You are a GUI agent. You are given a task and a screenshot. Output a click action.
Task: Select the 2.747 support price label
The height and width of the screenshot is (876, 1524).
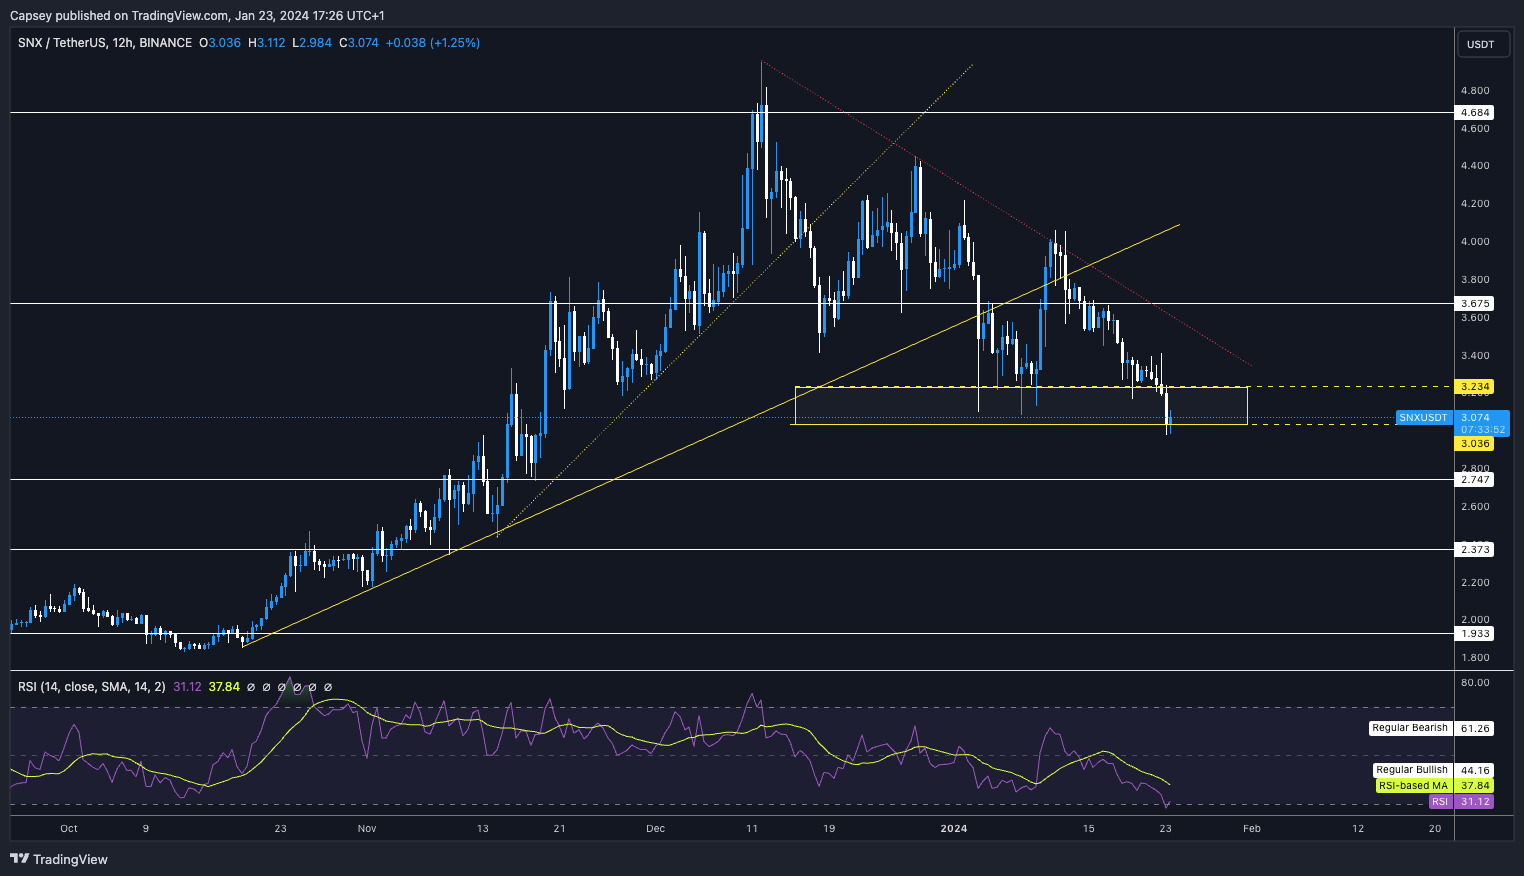[x=1475, y=480]
